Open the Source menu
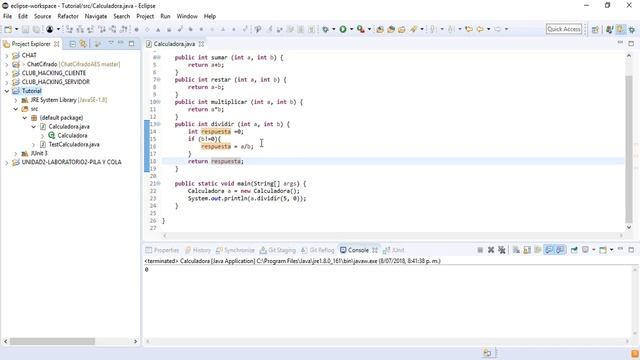The height and width of the screenshot is (360, 640). [x=42, y=16]
